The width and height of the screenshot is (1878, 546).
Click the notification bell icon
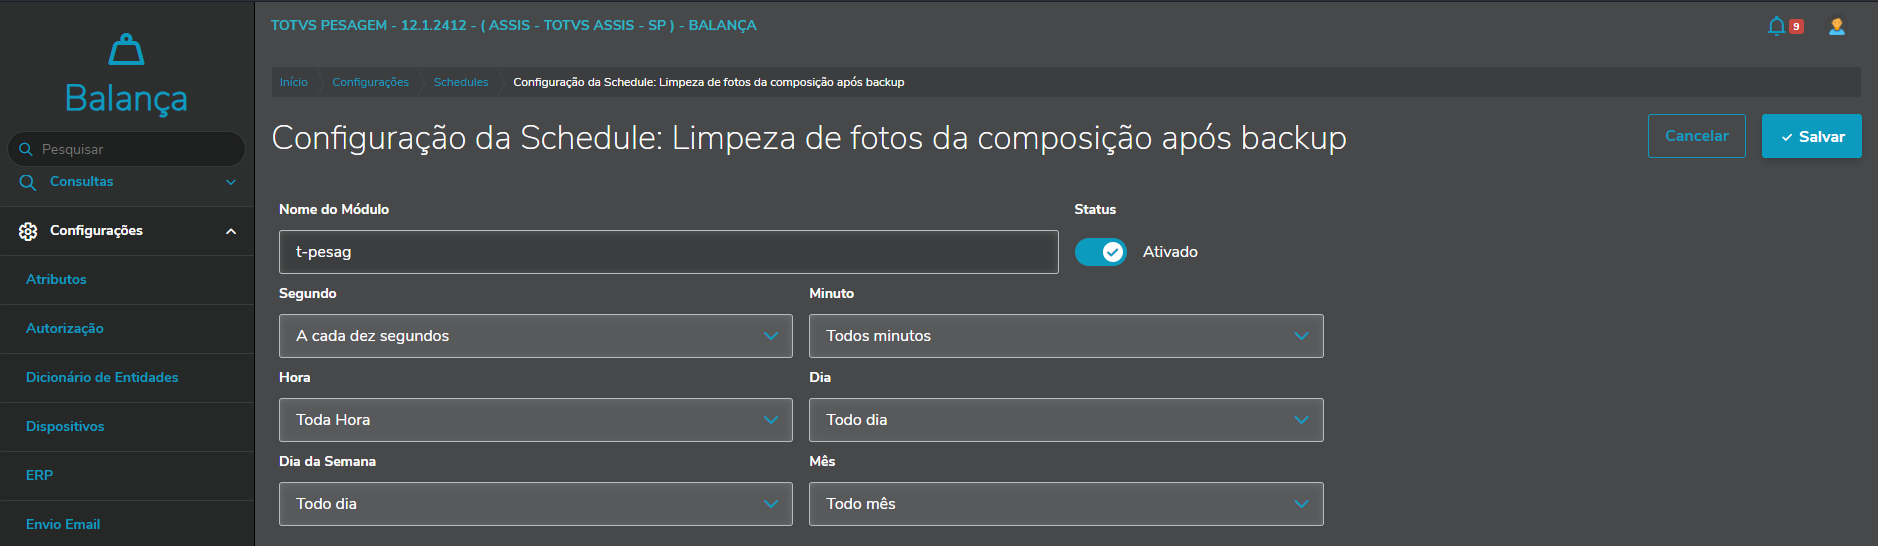1777,26
